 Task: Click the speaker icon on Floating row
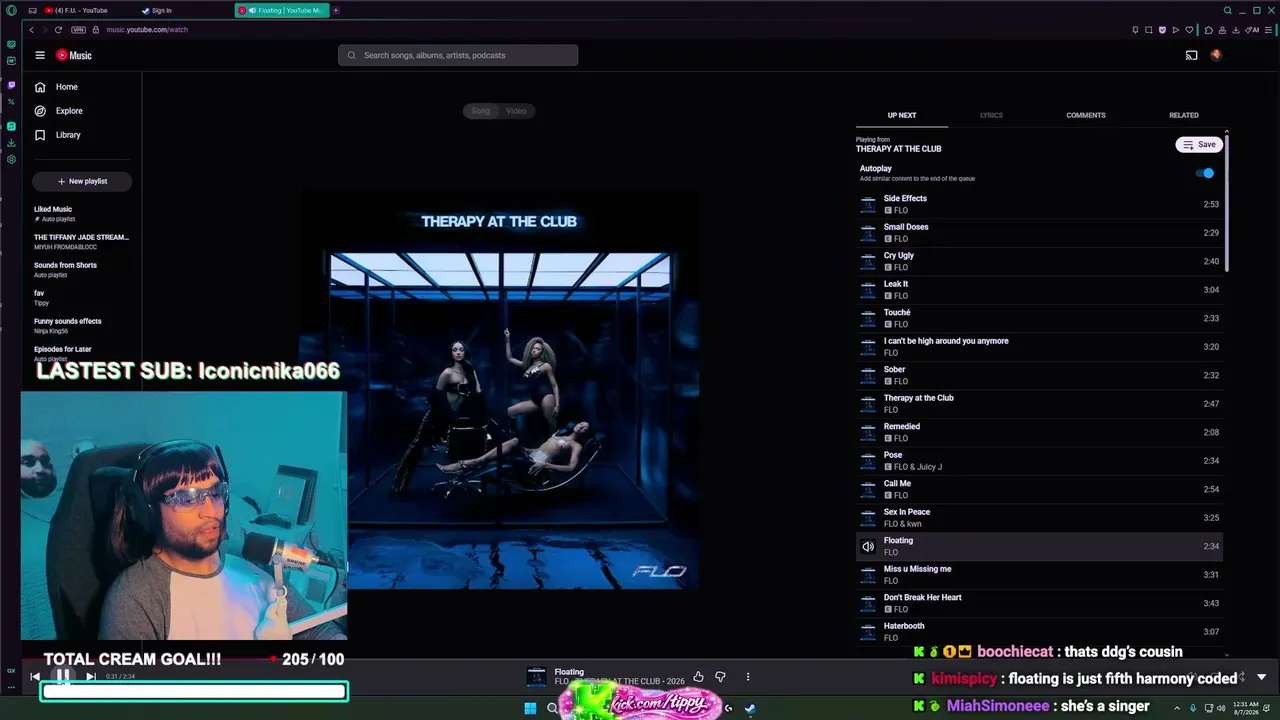click(x=868, y=547)
